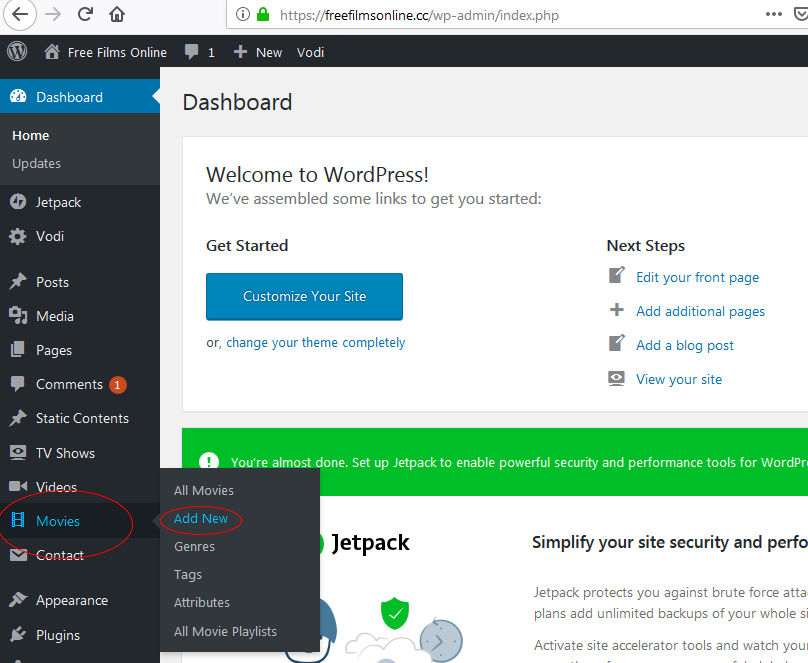
Task: Select All Movies from the flyout
Action: tap(204, 490)
